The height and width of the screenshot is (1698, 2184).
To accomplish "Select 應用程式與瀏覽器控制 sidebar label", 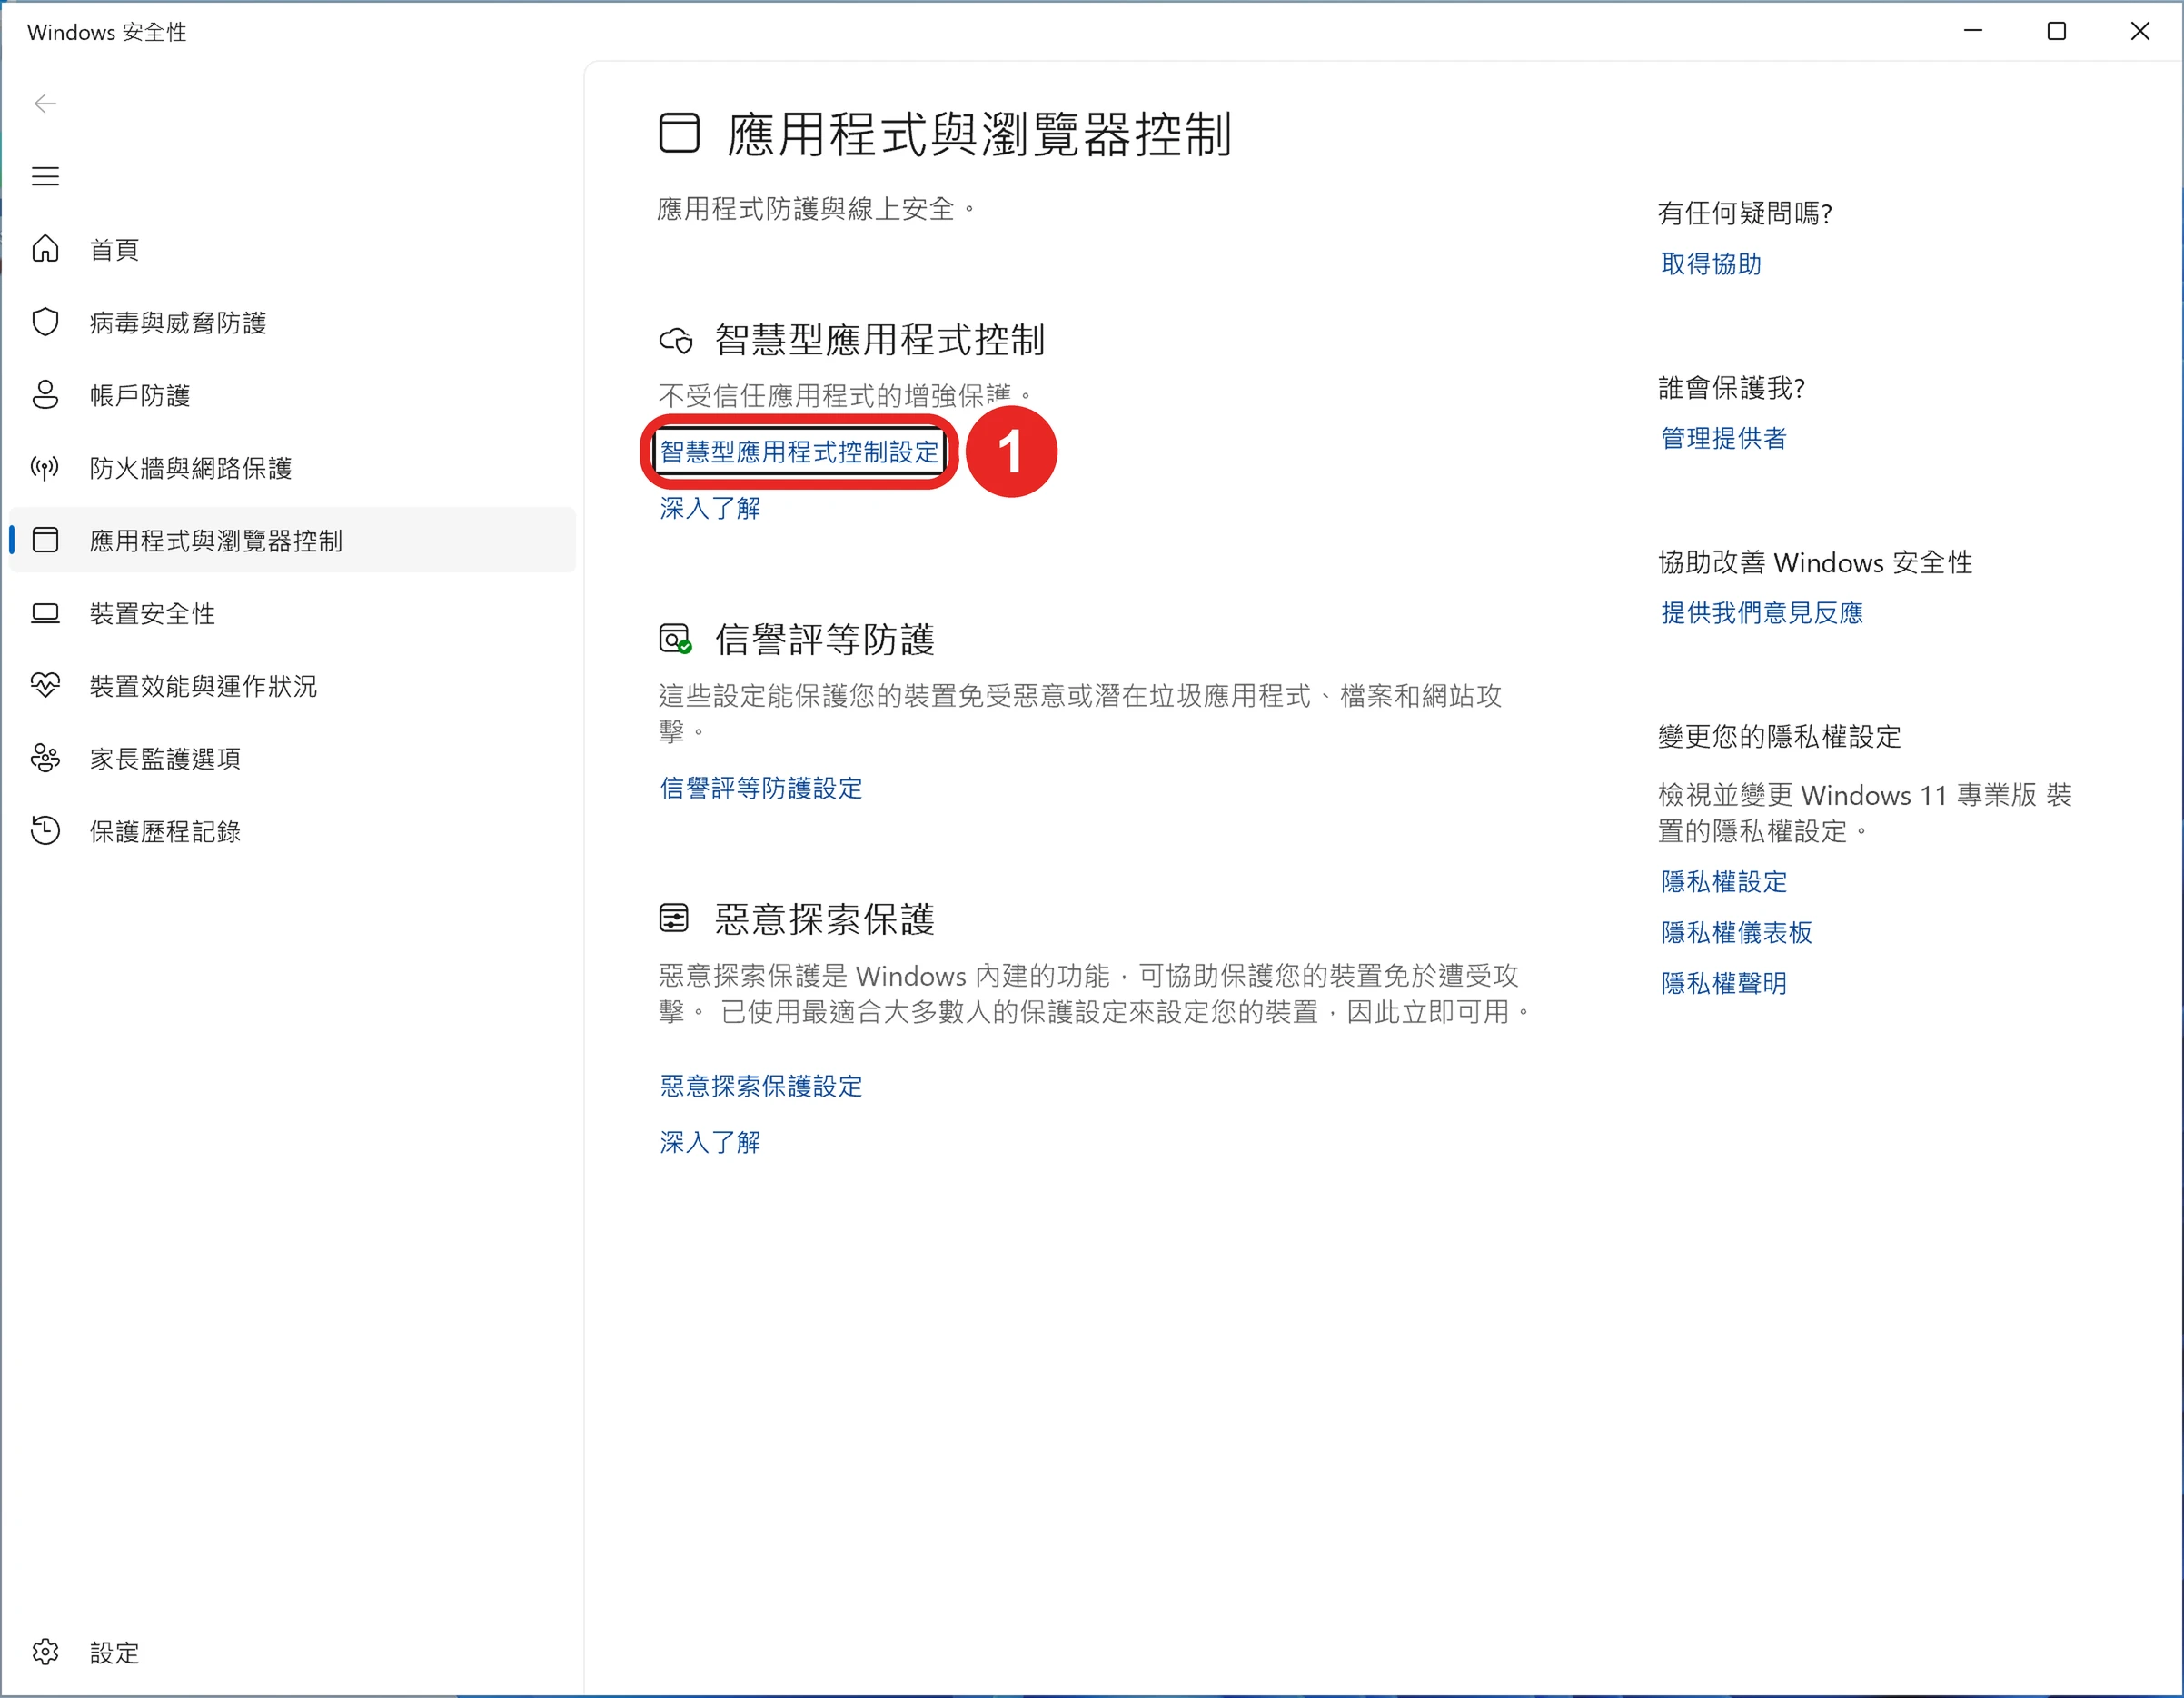I will 216,542.
